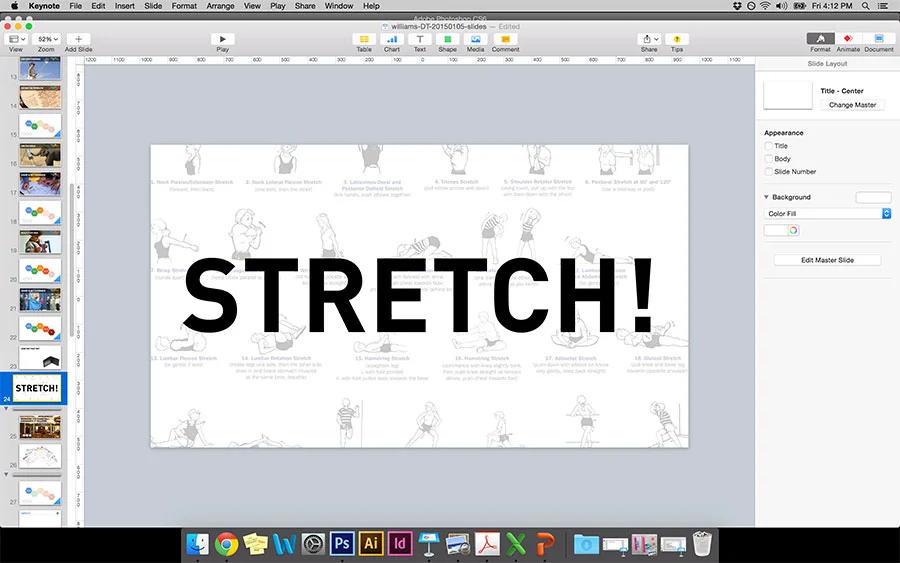
Task: Collapse slide group triangle below slide 26
Action: (x=6, y=475)
